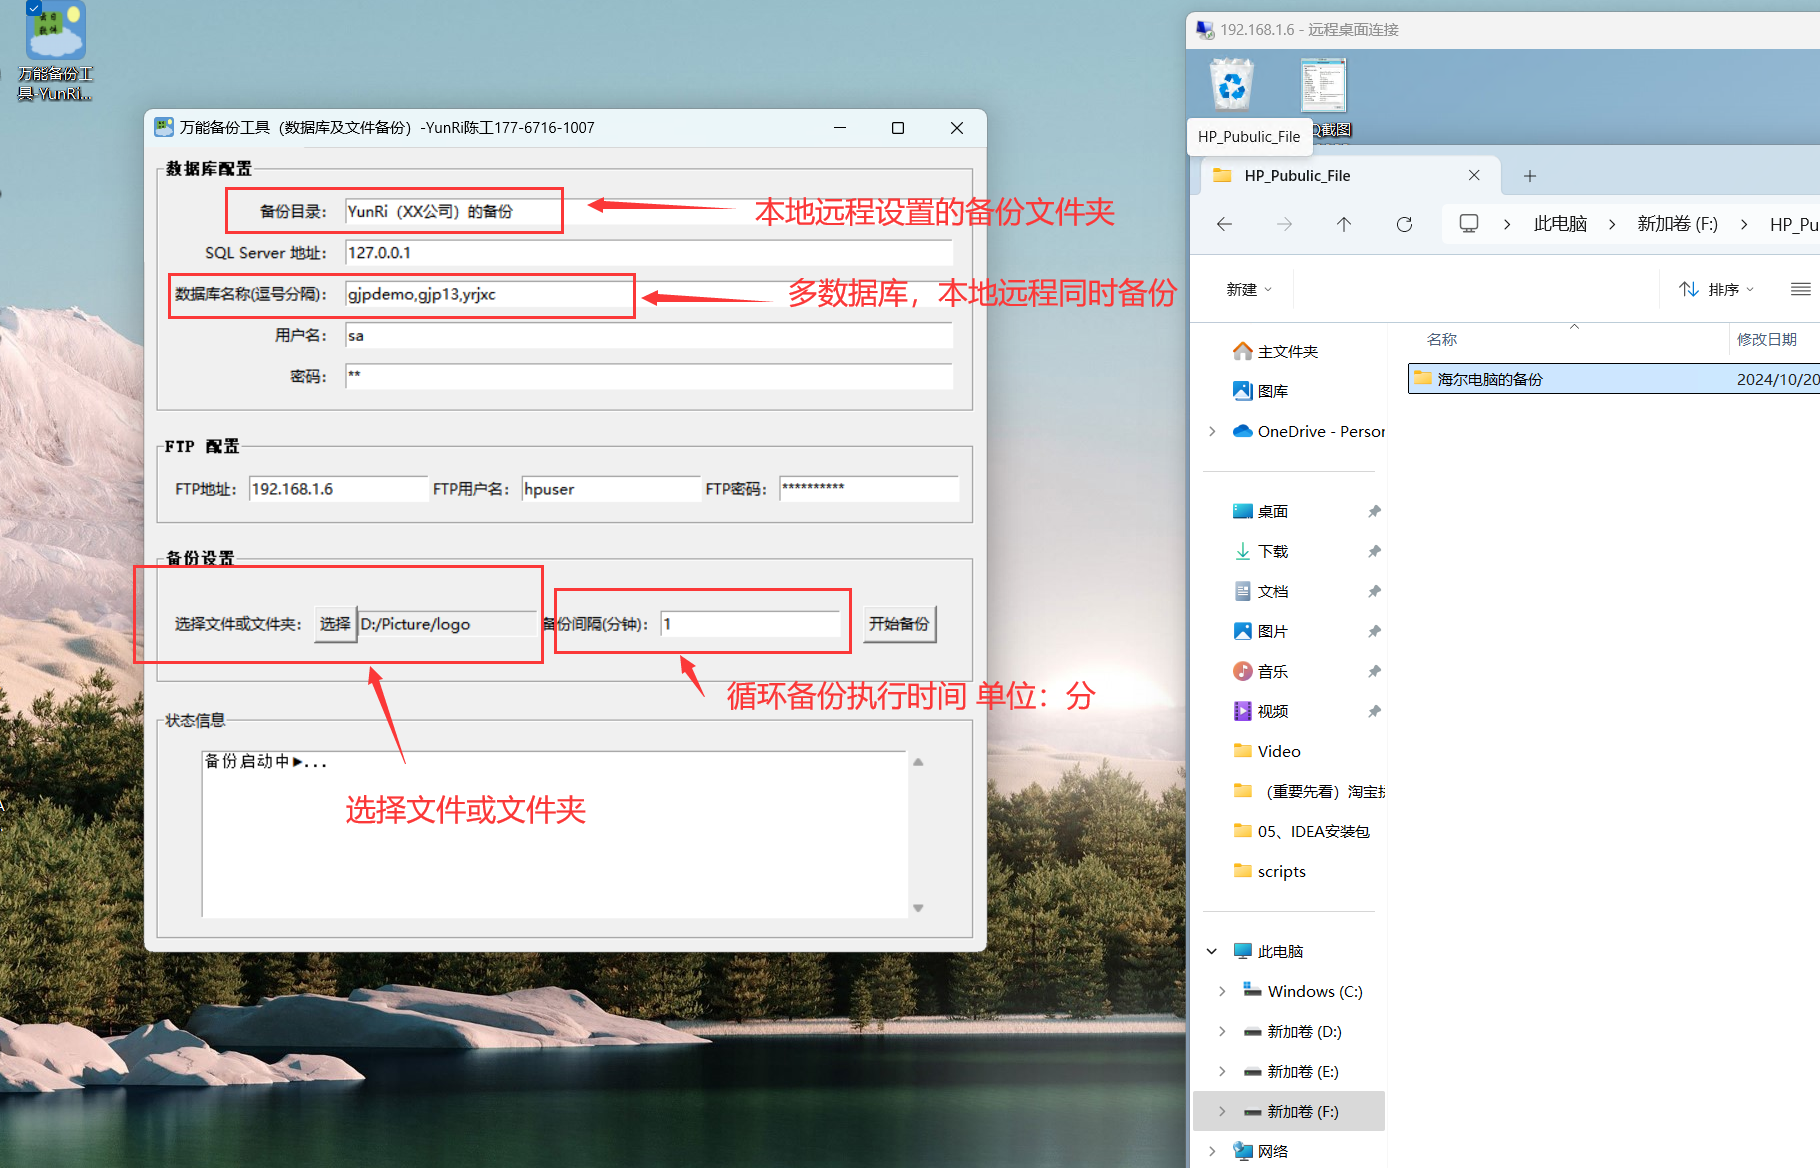Expand the OneDrive - Personal tree node

coord(1212,431)
